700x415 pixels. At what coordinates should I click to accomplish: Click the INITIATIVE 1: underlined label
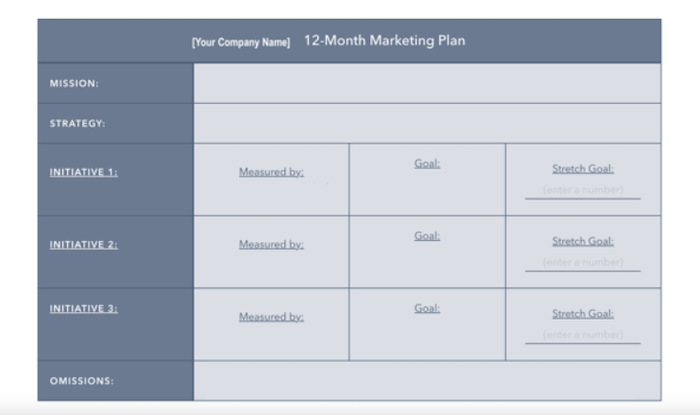[x=83, y=172]
